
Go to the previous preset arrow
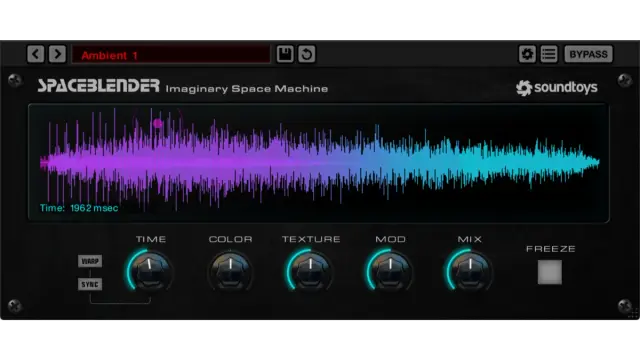point(36,54)
